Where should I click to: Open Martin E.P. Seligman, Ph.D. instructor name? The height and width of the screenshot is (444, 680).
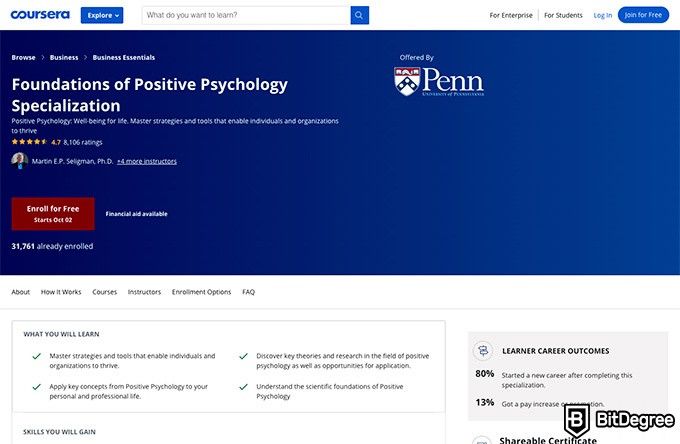(72, 161)
